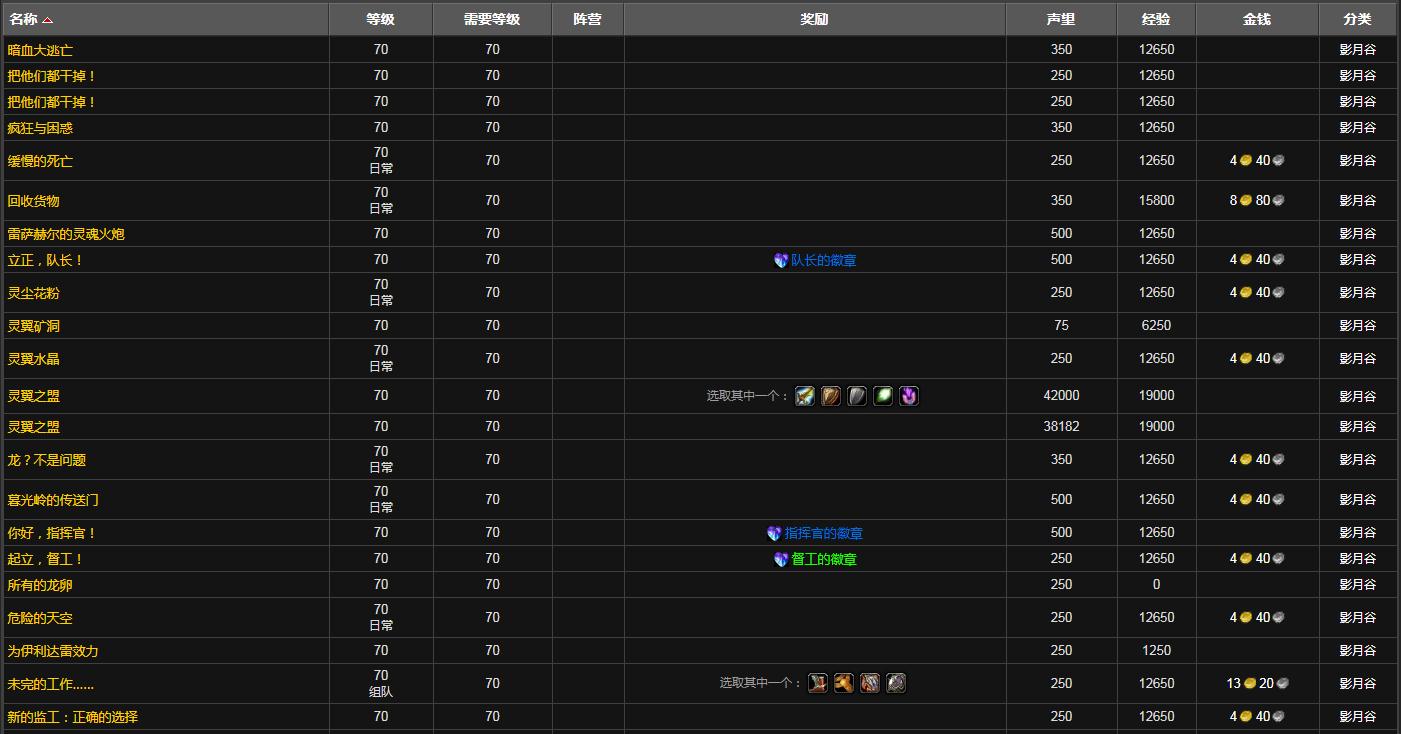Select the silver ring reward icon in 未完的工作 row

(x=896, y=683)
